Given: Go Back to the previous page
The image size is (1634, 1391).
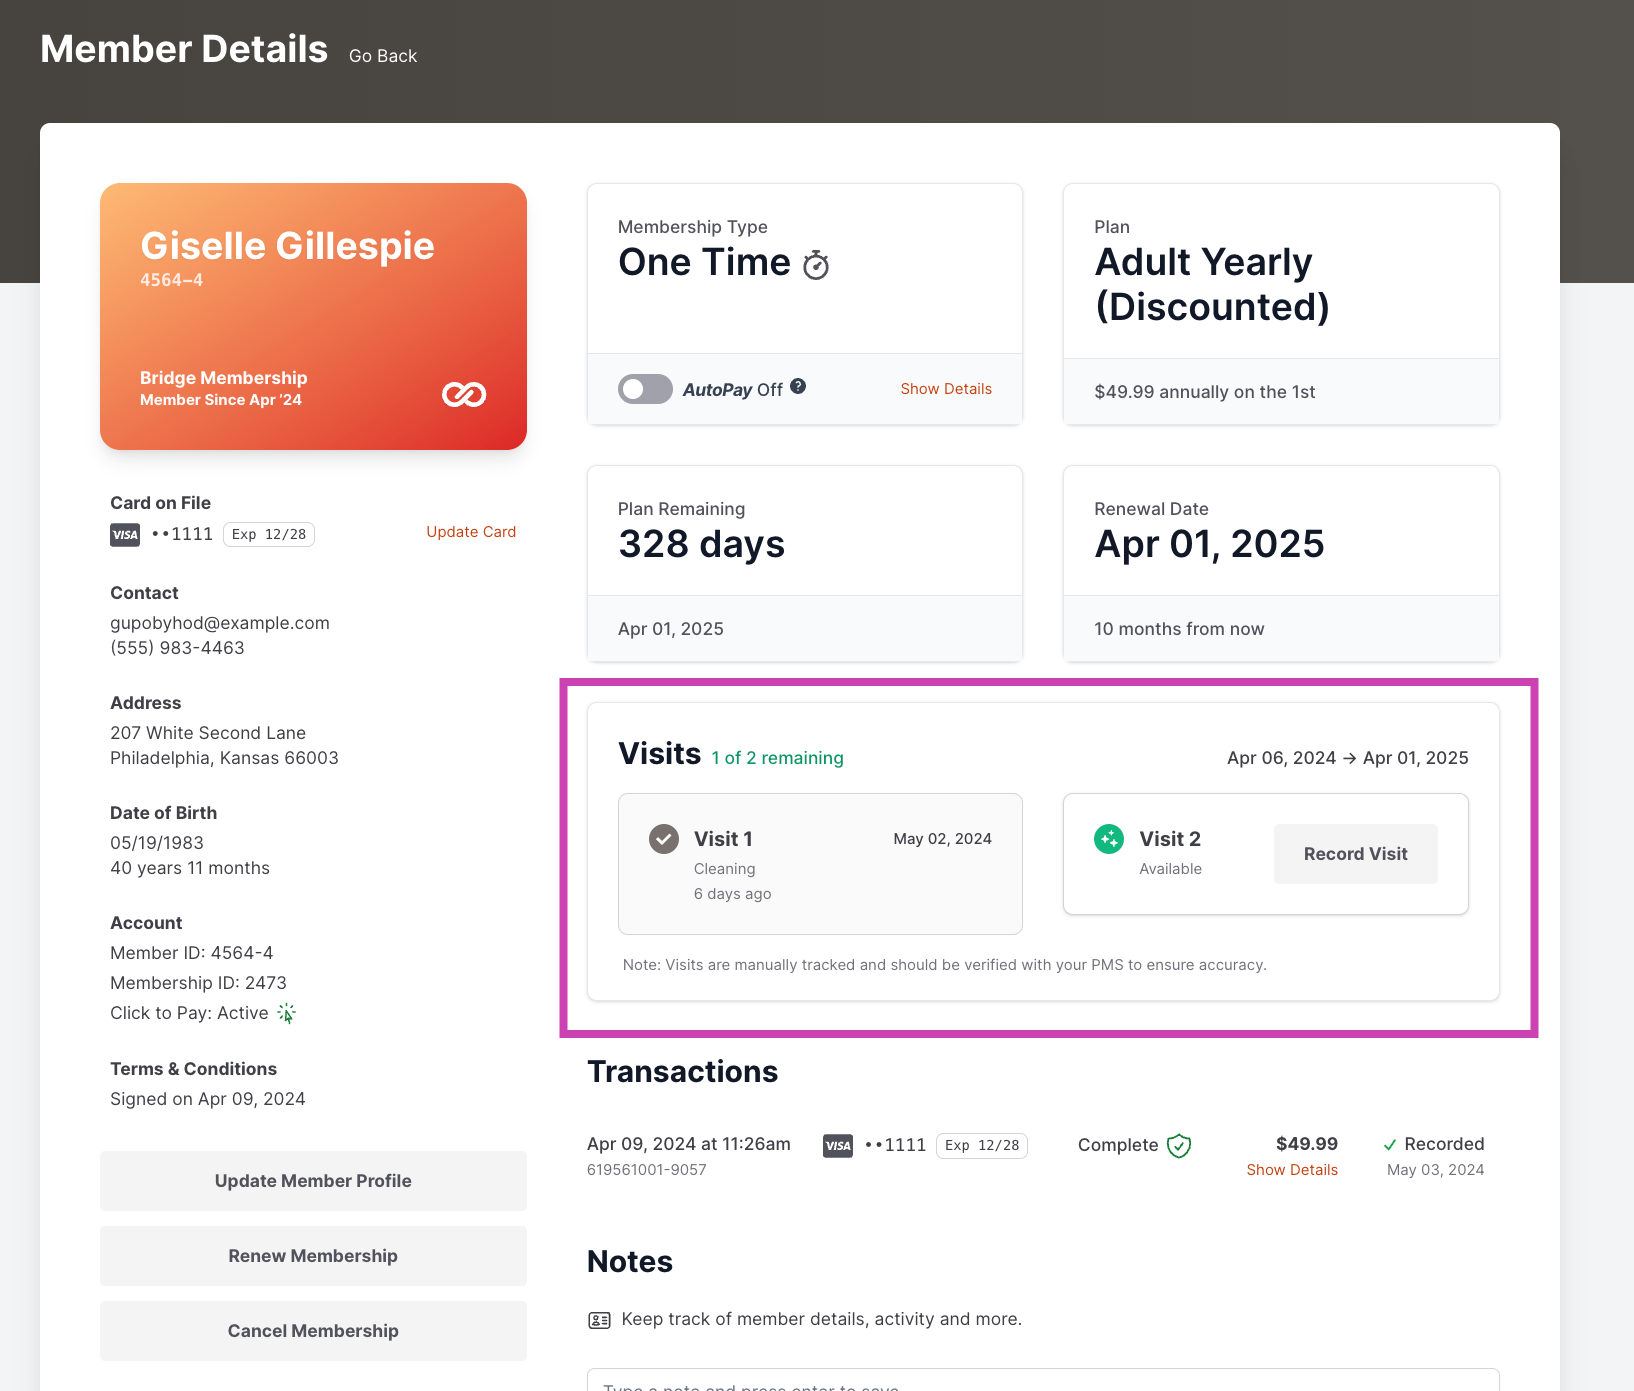Looking at the screenshot, I should pyautogui.click(x=383, y=56).
